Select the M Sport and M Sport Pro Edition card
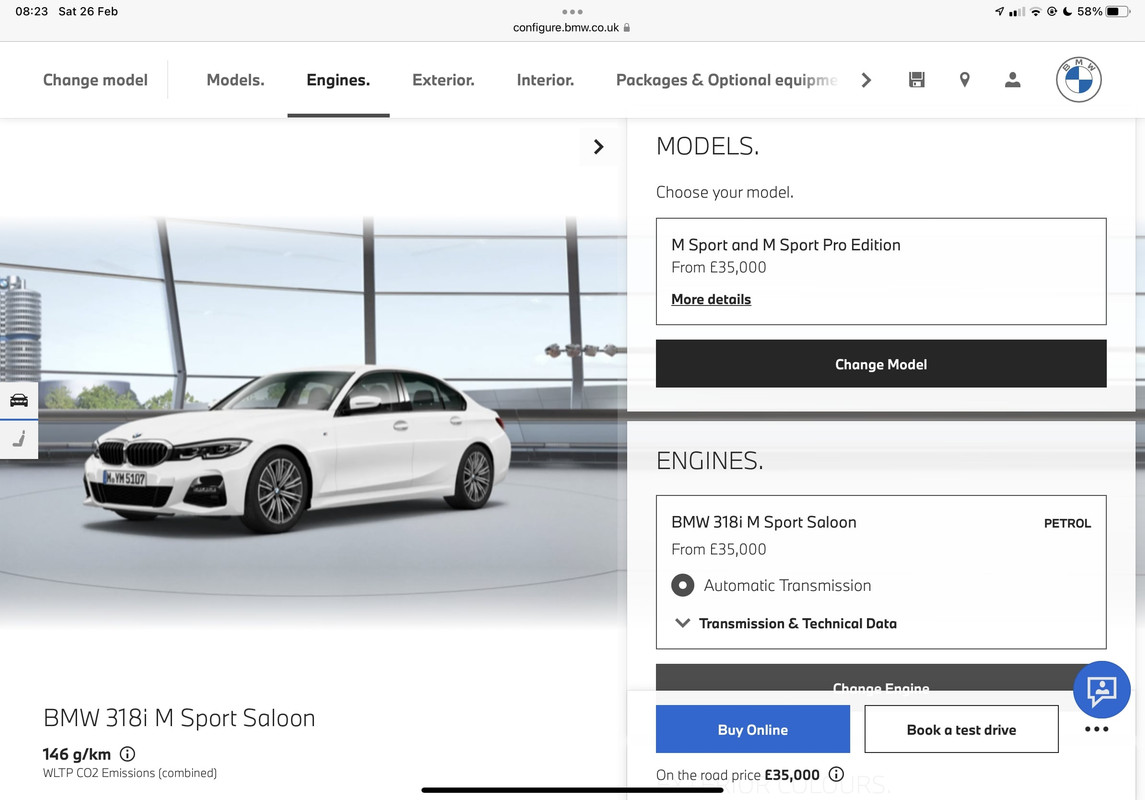 (881, 272)
